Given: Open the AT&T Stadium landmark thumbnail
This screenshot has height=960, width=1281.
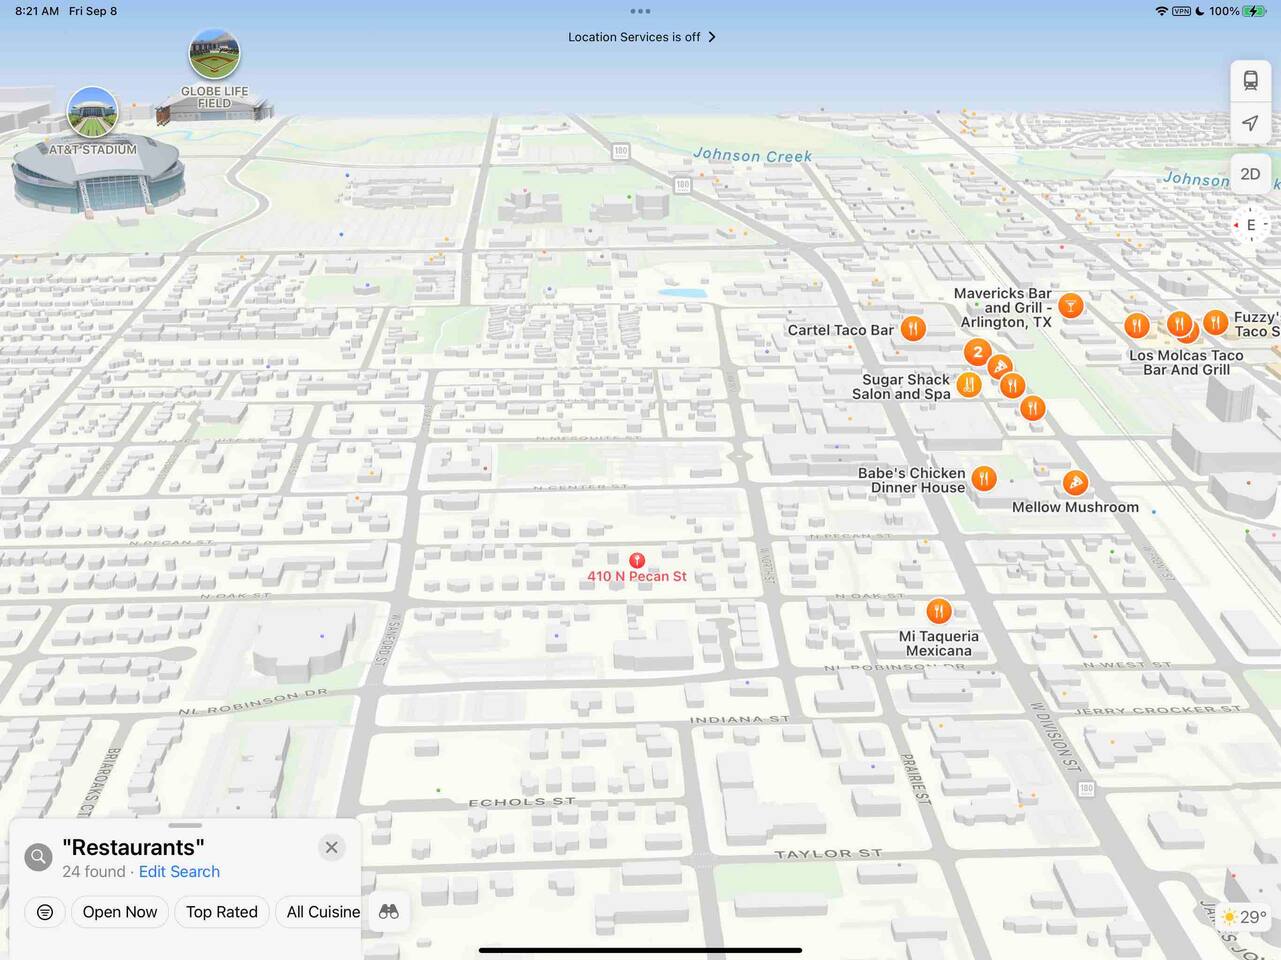Looking at the screenshot, I should [x=92, y=112].
